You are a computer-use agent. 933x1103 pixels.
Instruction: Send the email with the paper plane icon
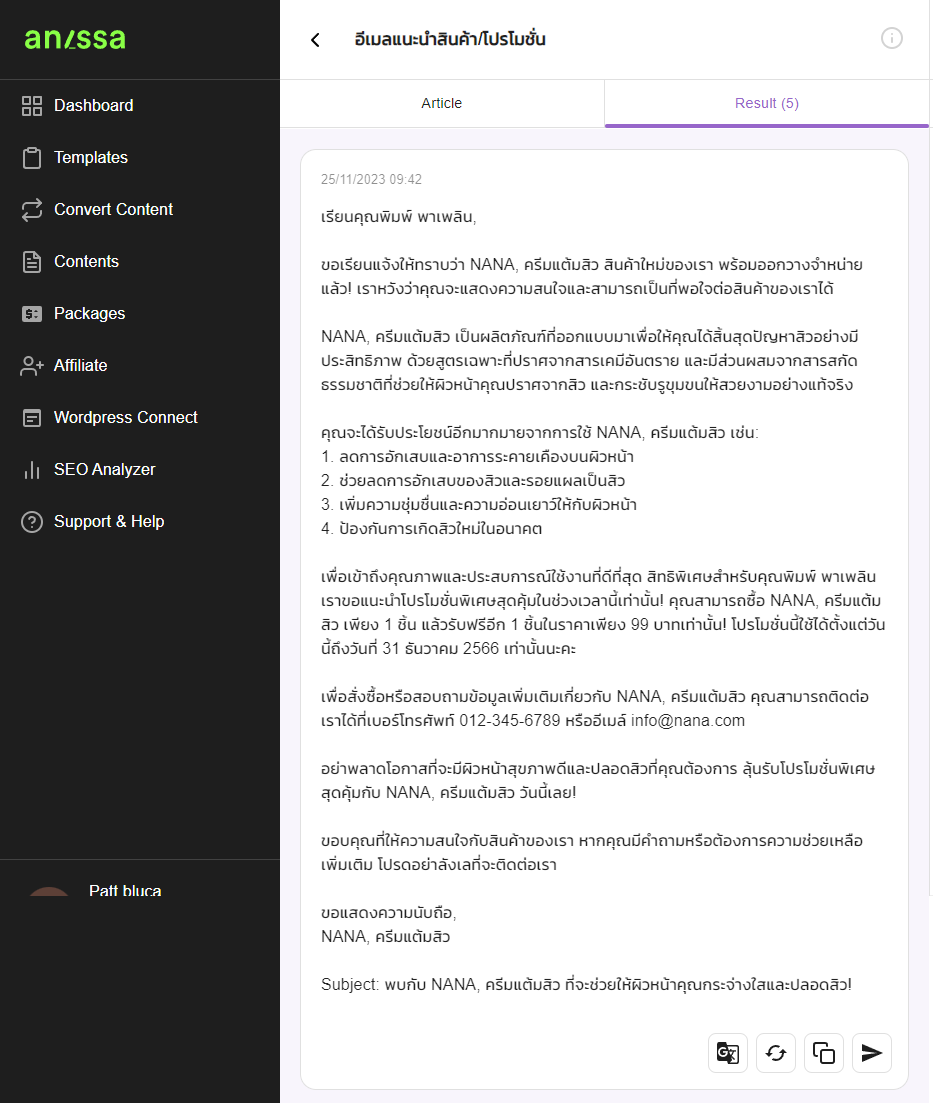[x=871, y=1053]
